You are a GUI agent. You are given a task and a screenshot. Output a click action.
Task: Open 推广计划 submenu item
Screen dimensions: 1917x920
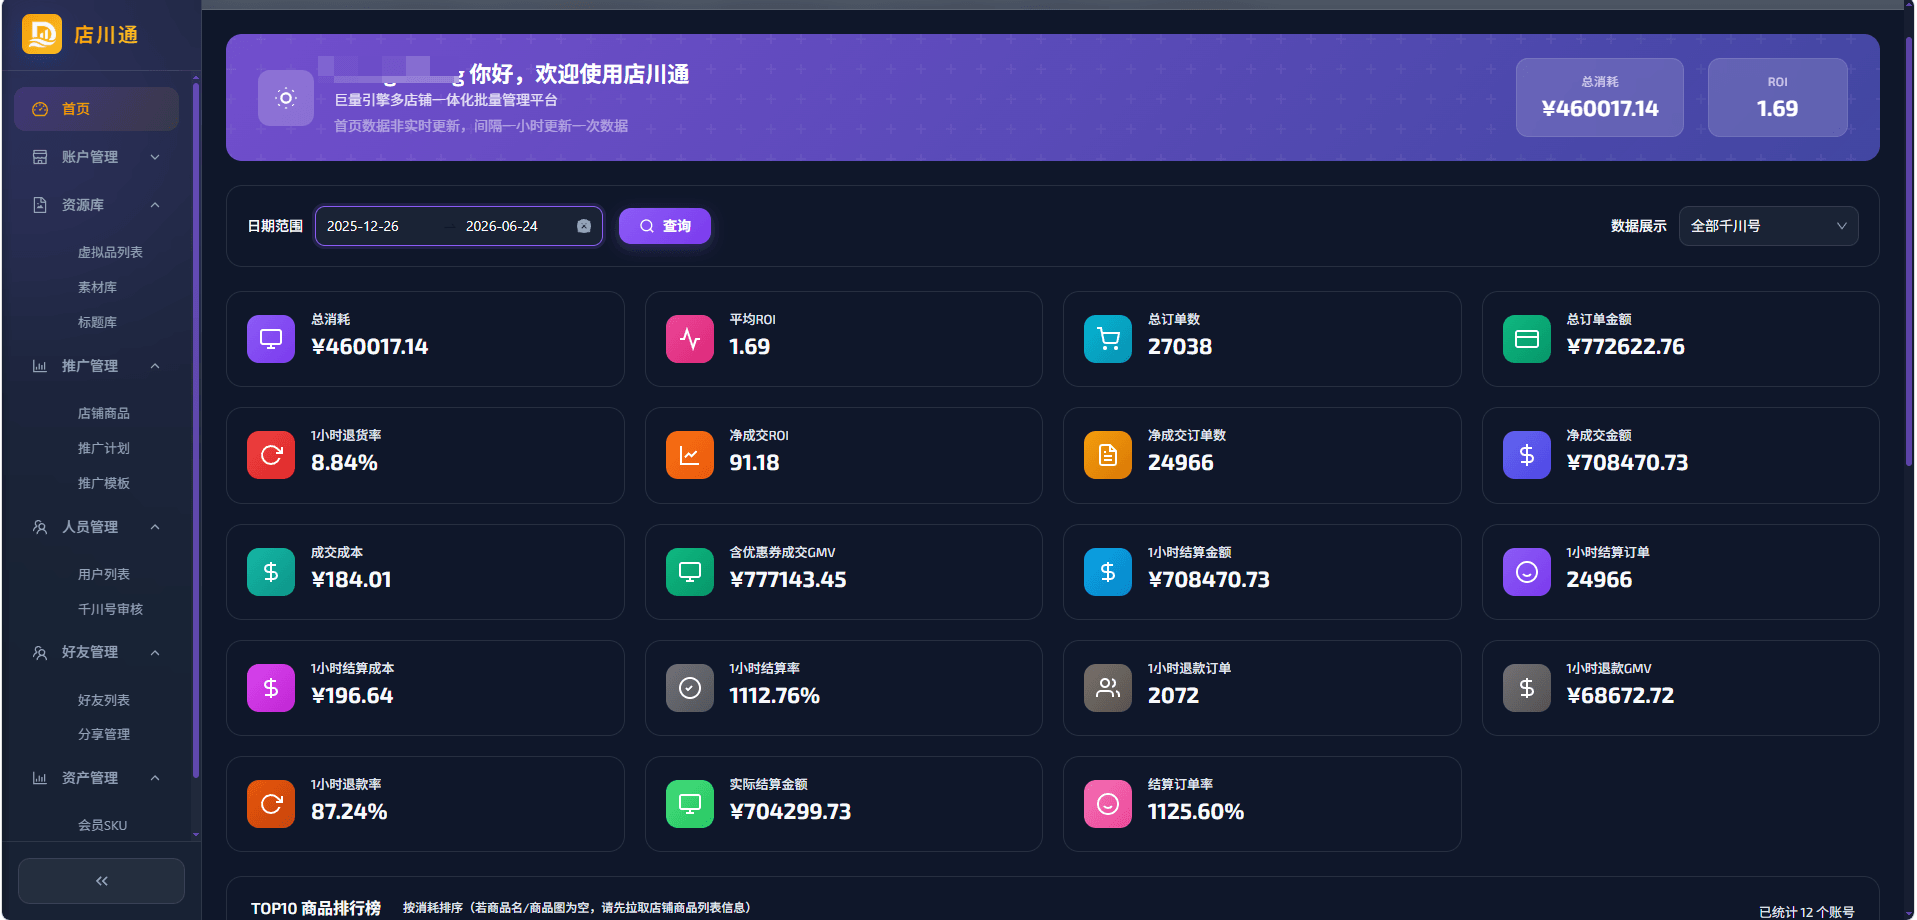104,448
